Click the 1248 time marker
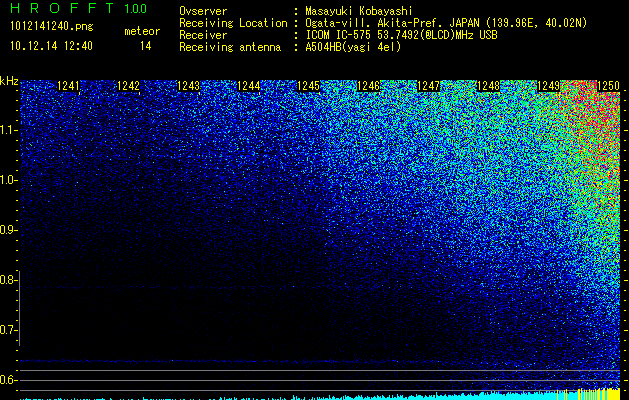The image size is (629, 400). coord(489,86)
